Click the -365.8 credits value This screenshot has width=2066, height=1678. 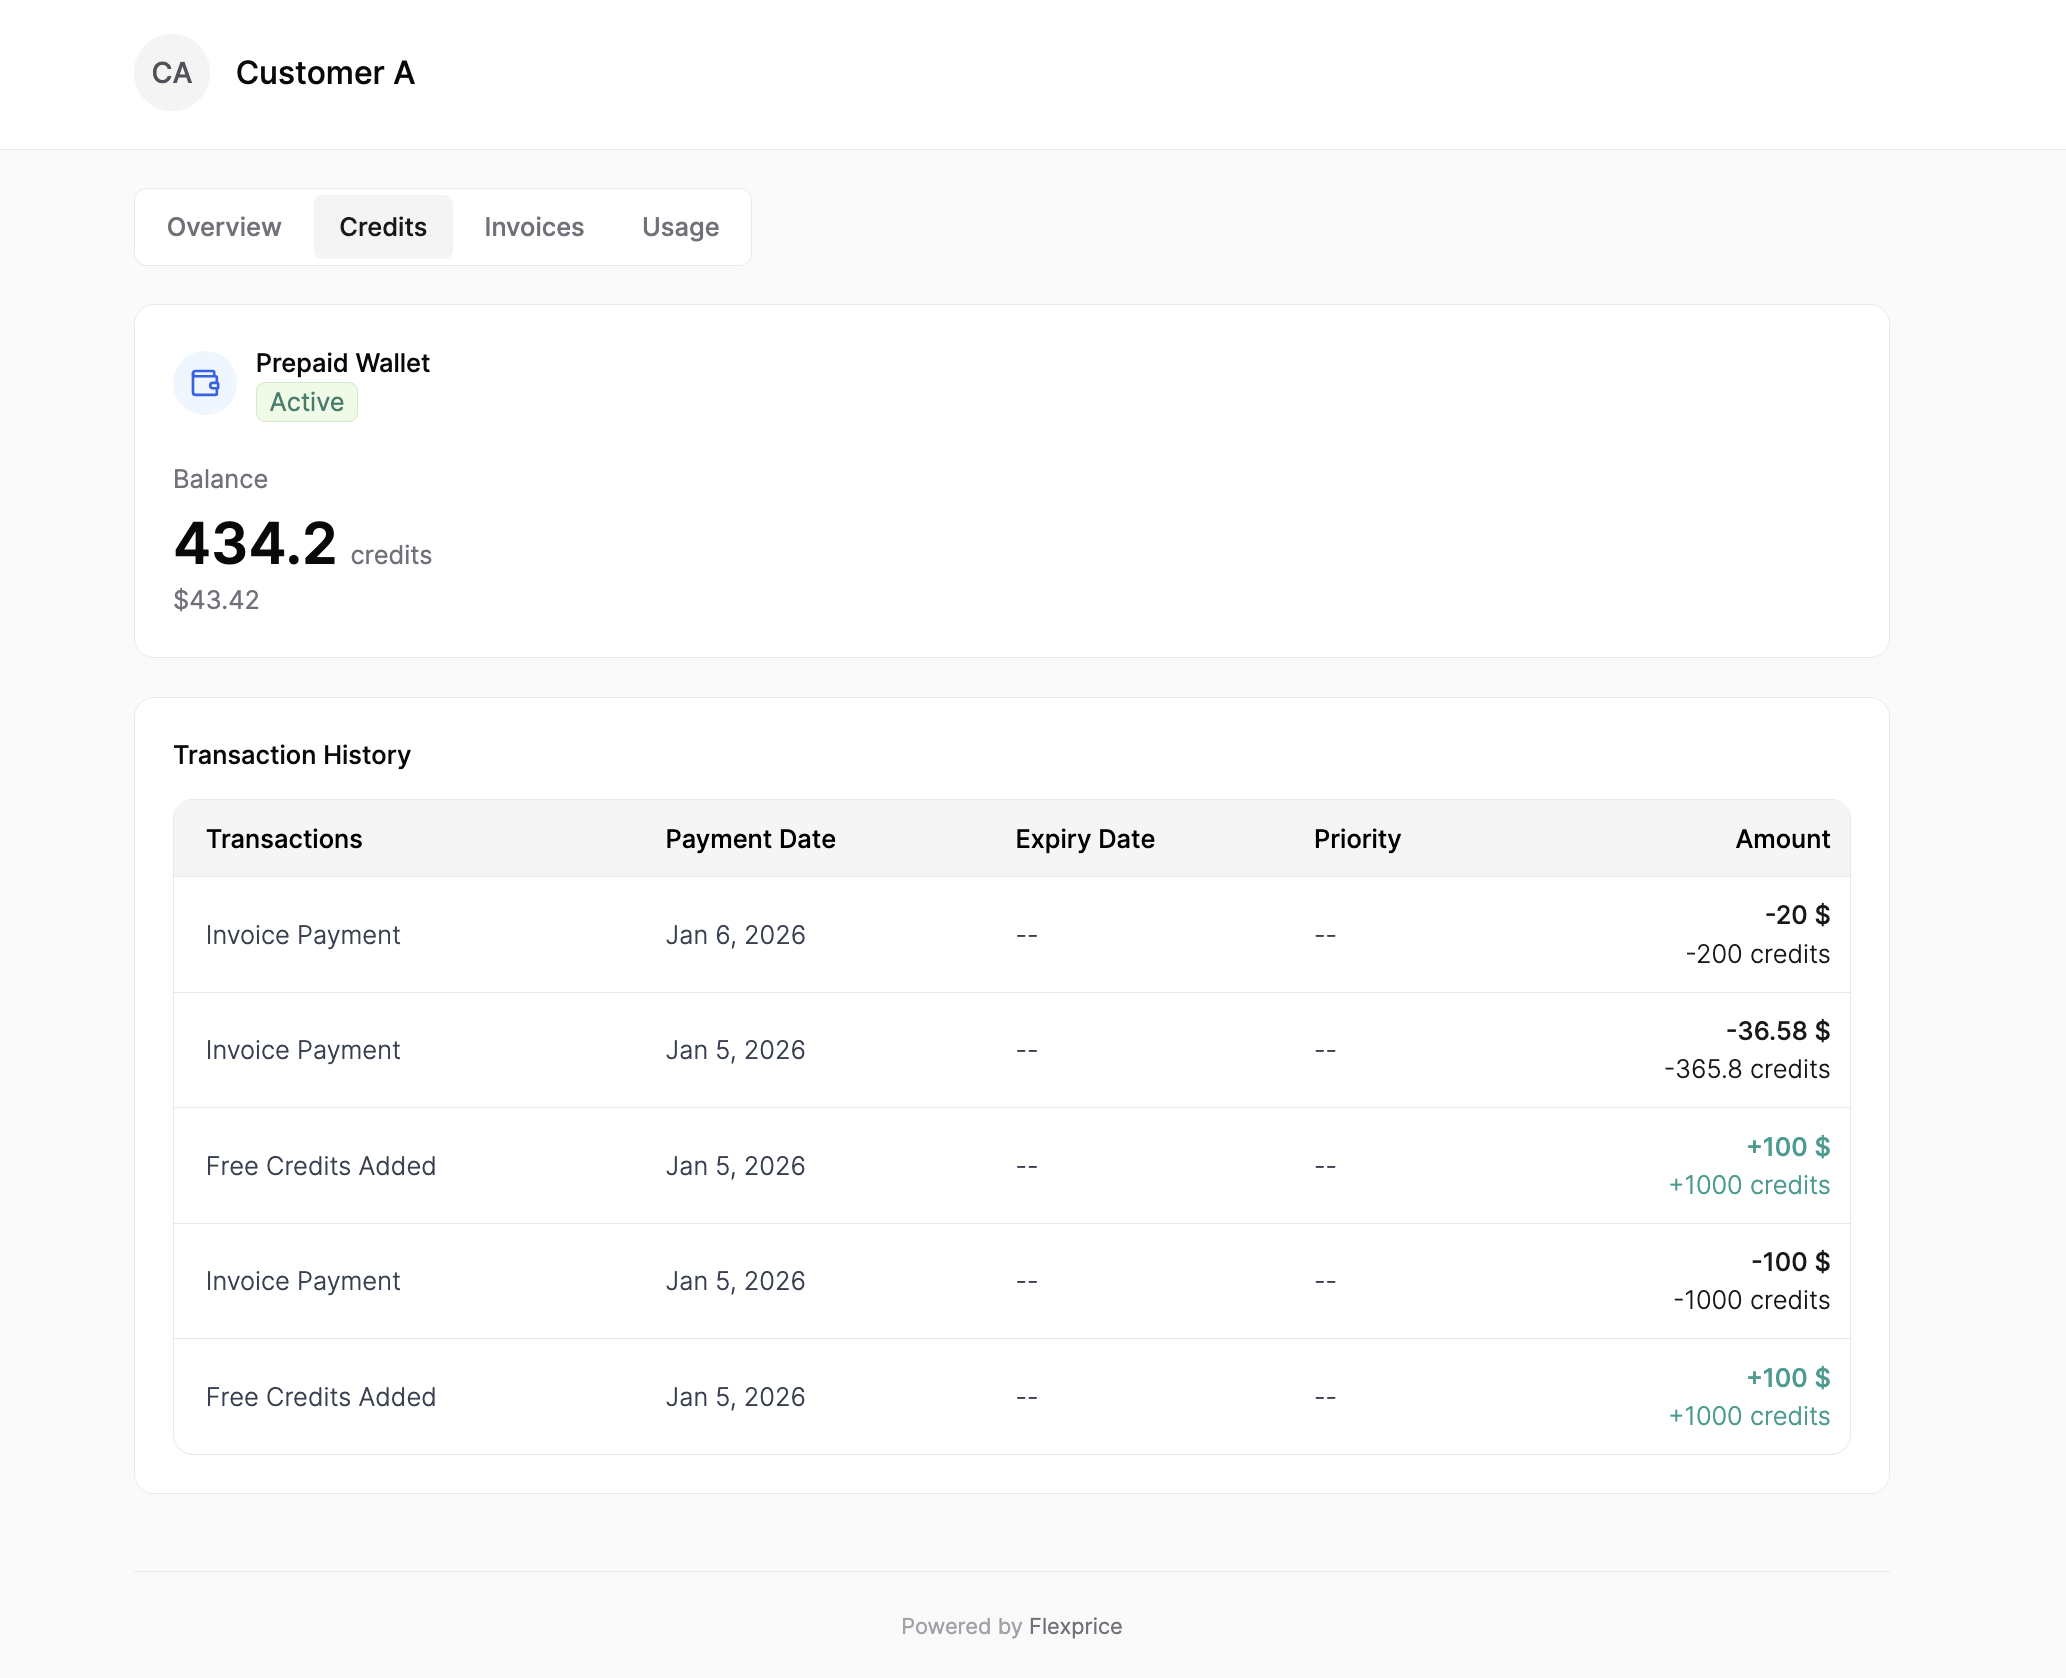coord(1747,1069)
